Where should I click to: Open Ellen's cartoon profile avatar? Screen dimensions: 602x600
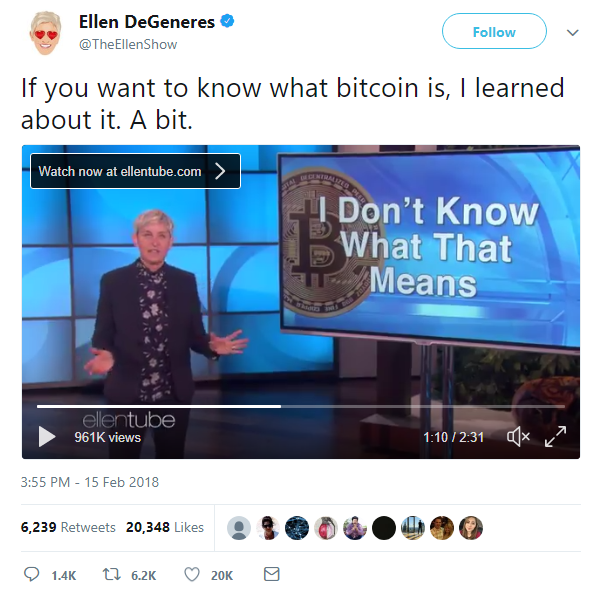(x=45, y=33)
